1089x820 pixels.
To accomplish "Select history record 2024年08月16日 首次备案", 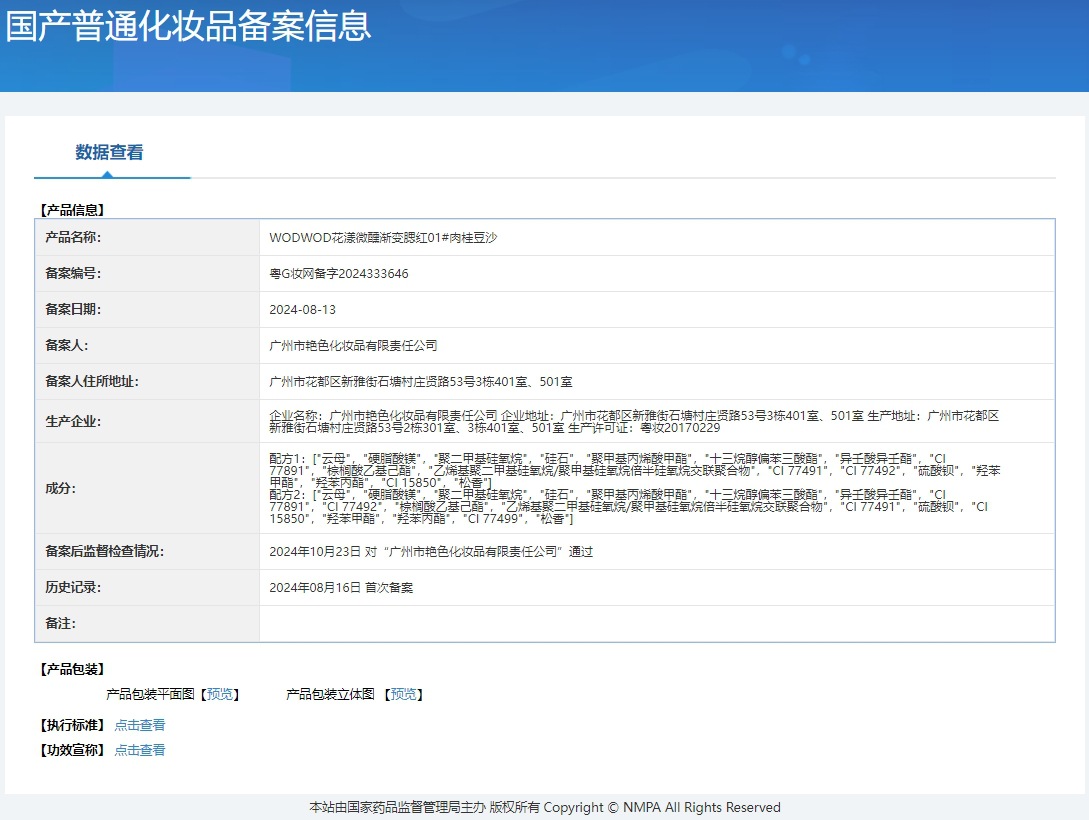I will [341, 587].
